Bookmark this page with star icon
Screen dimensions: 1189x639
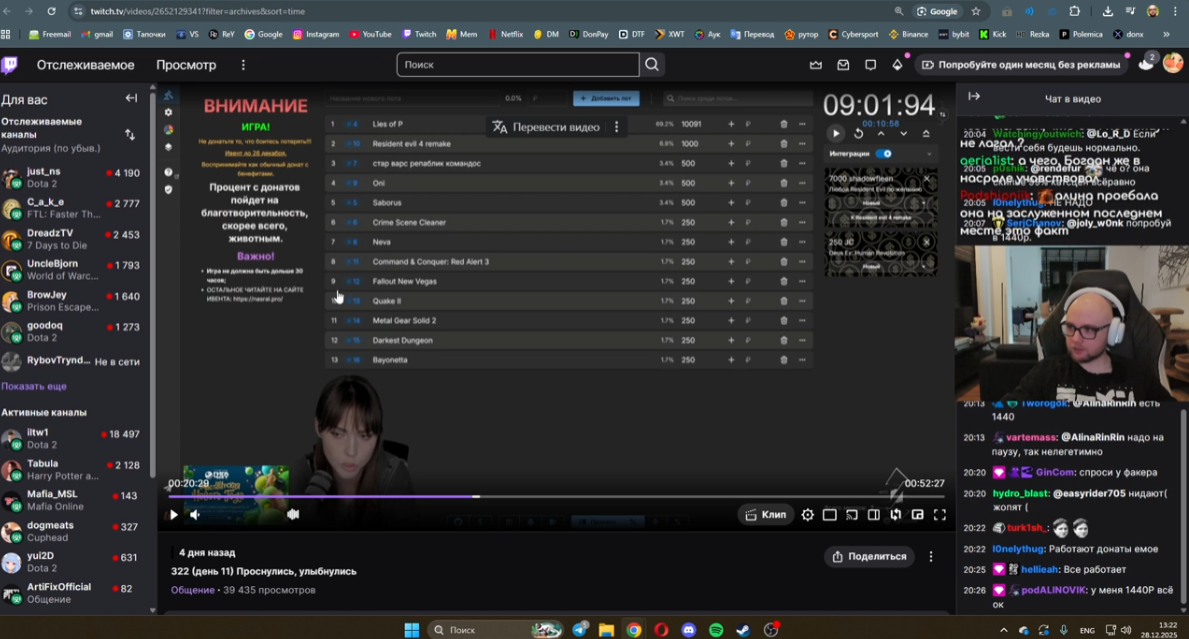976,11
